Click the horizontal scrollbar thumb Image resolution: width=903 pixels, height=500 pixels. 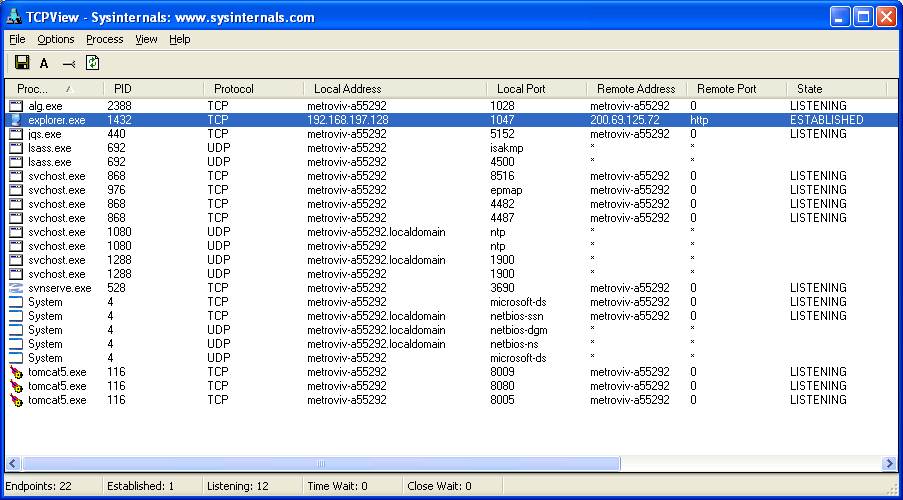tap(320, 464)
